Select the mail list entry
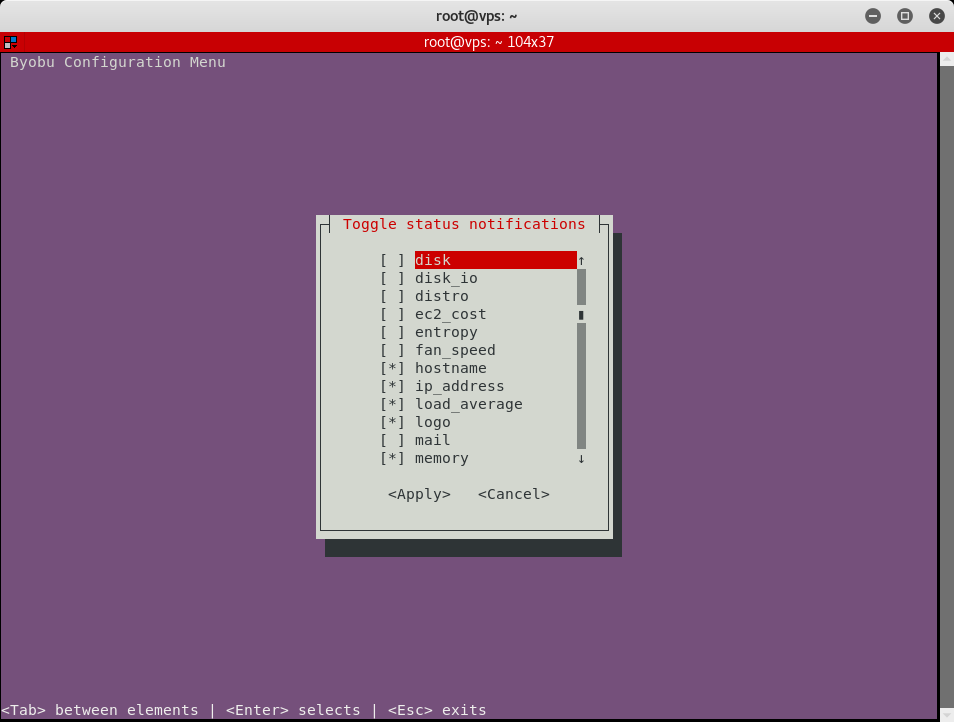This screenshot has height=722, width=954. coord(433,440)
